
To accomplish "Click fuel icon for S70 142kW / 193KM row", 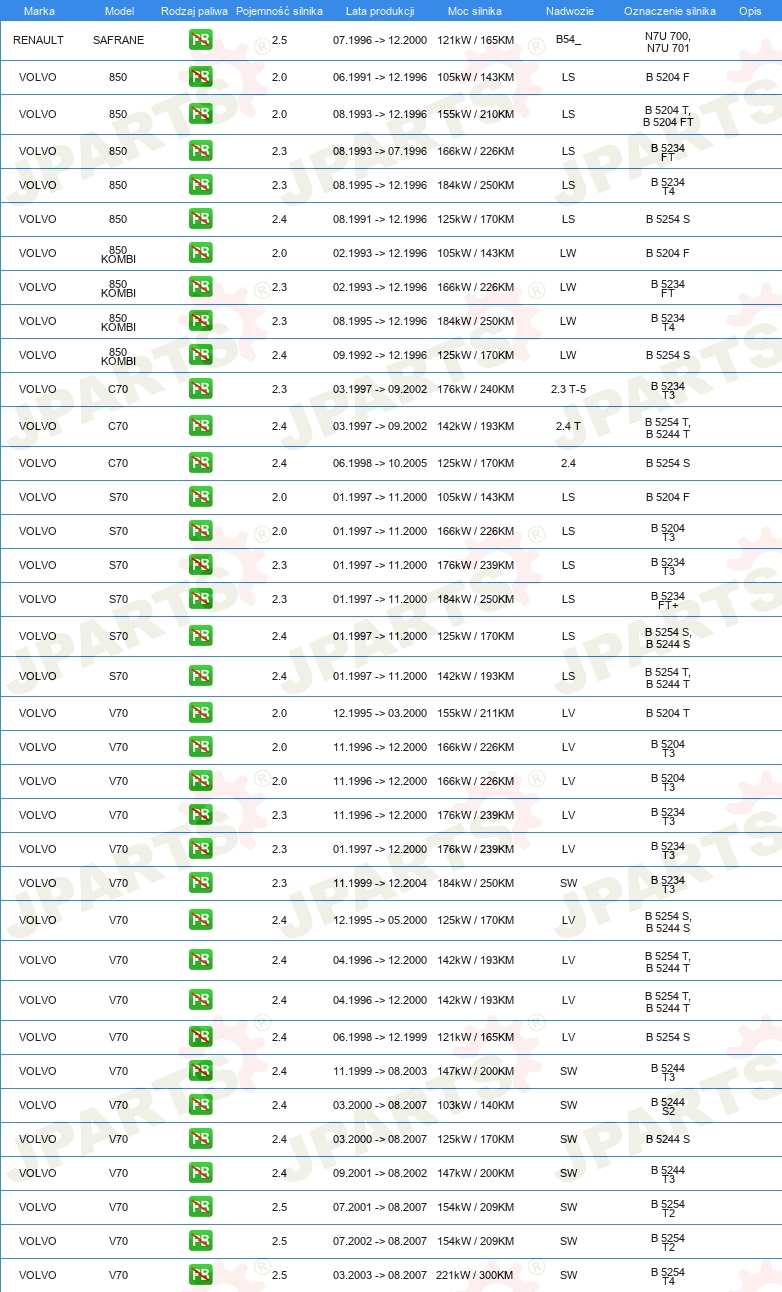I will coord(200,676).
